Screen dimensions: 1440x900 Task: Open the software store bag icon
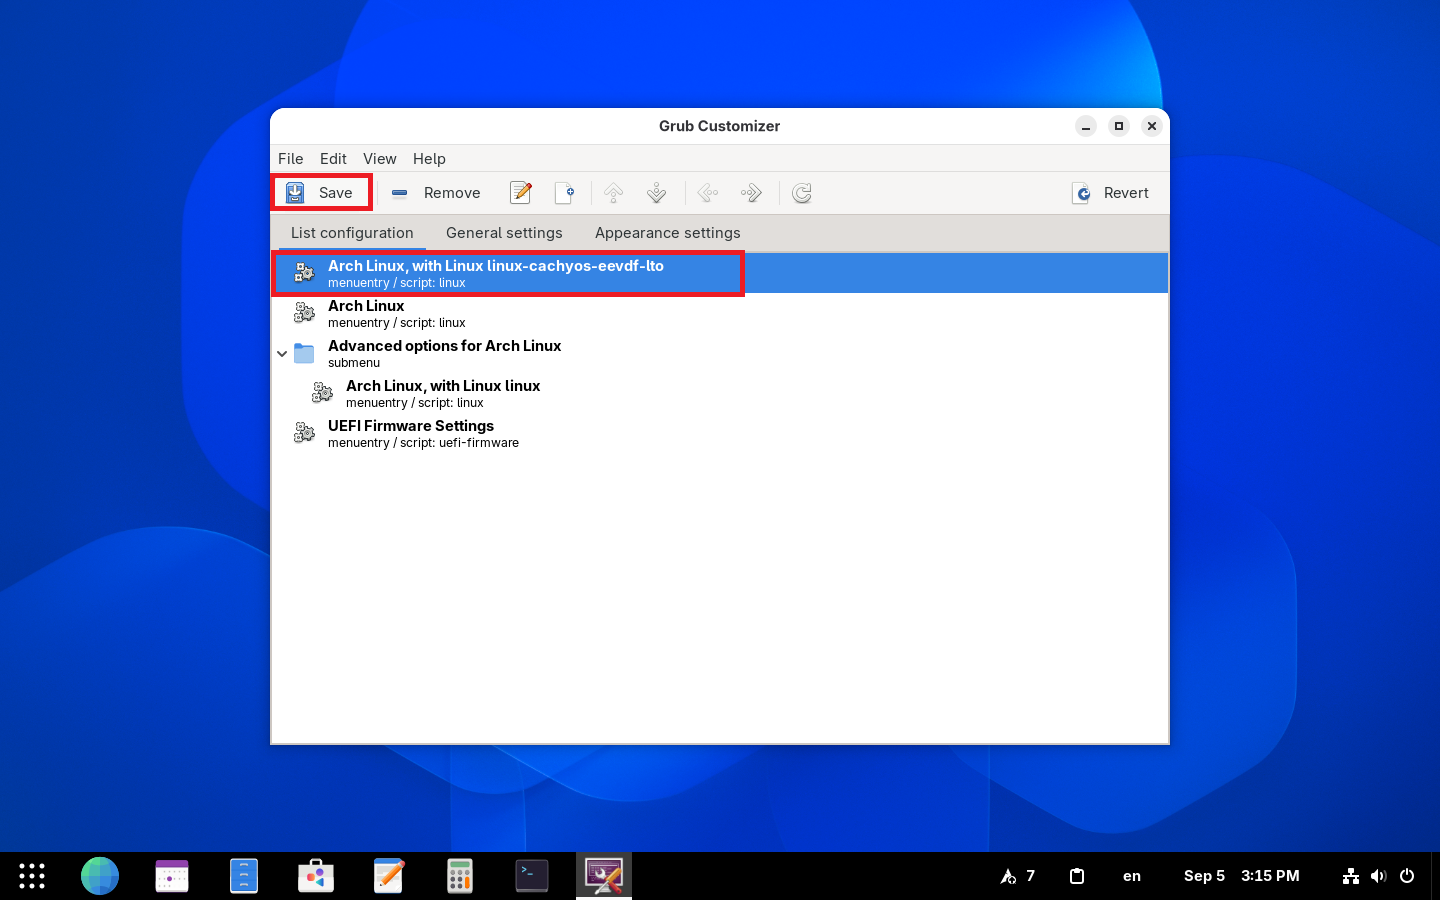tap(316, 876)
